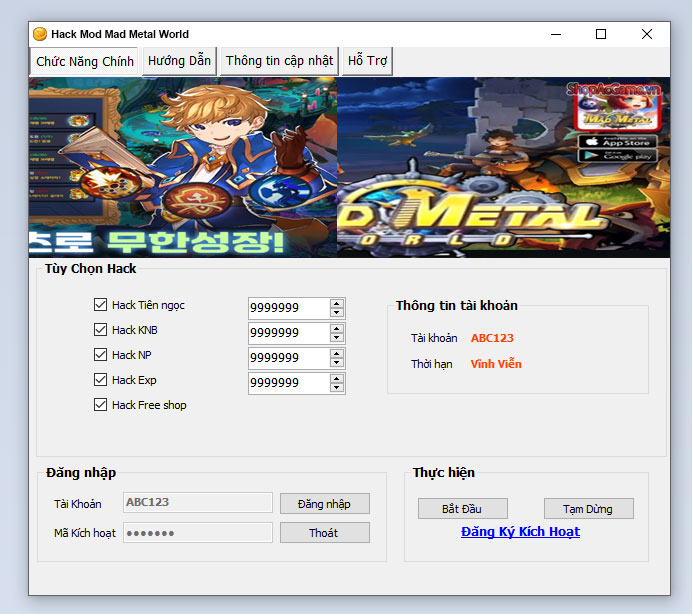Click the Thoát button
The height and width of the screenshot is (616, 693).
pos(325,533)
